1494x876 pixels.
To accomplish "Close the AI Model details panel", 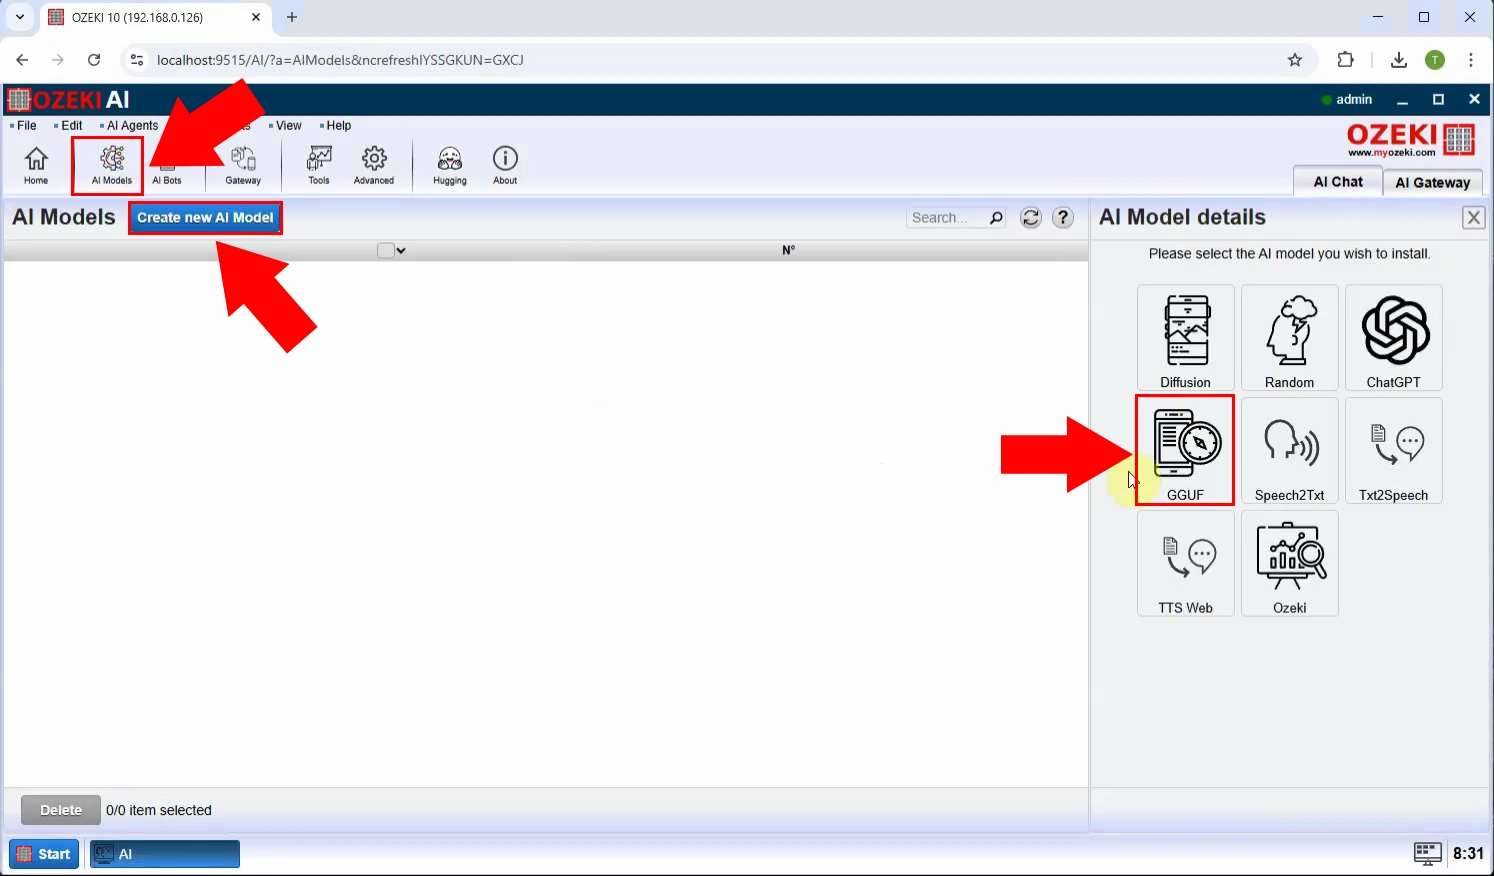I will point(1474,218).
